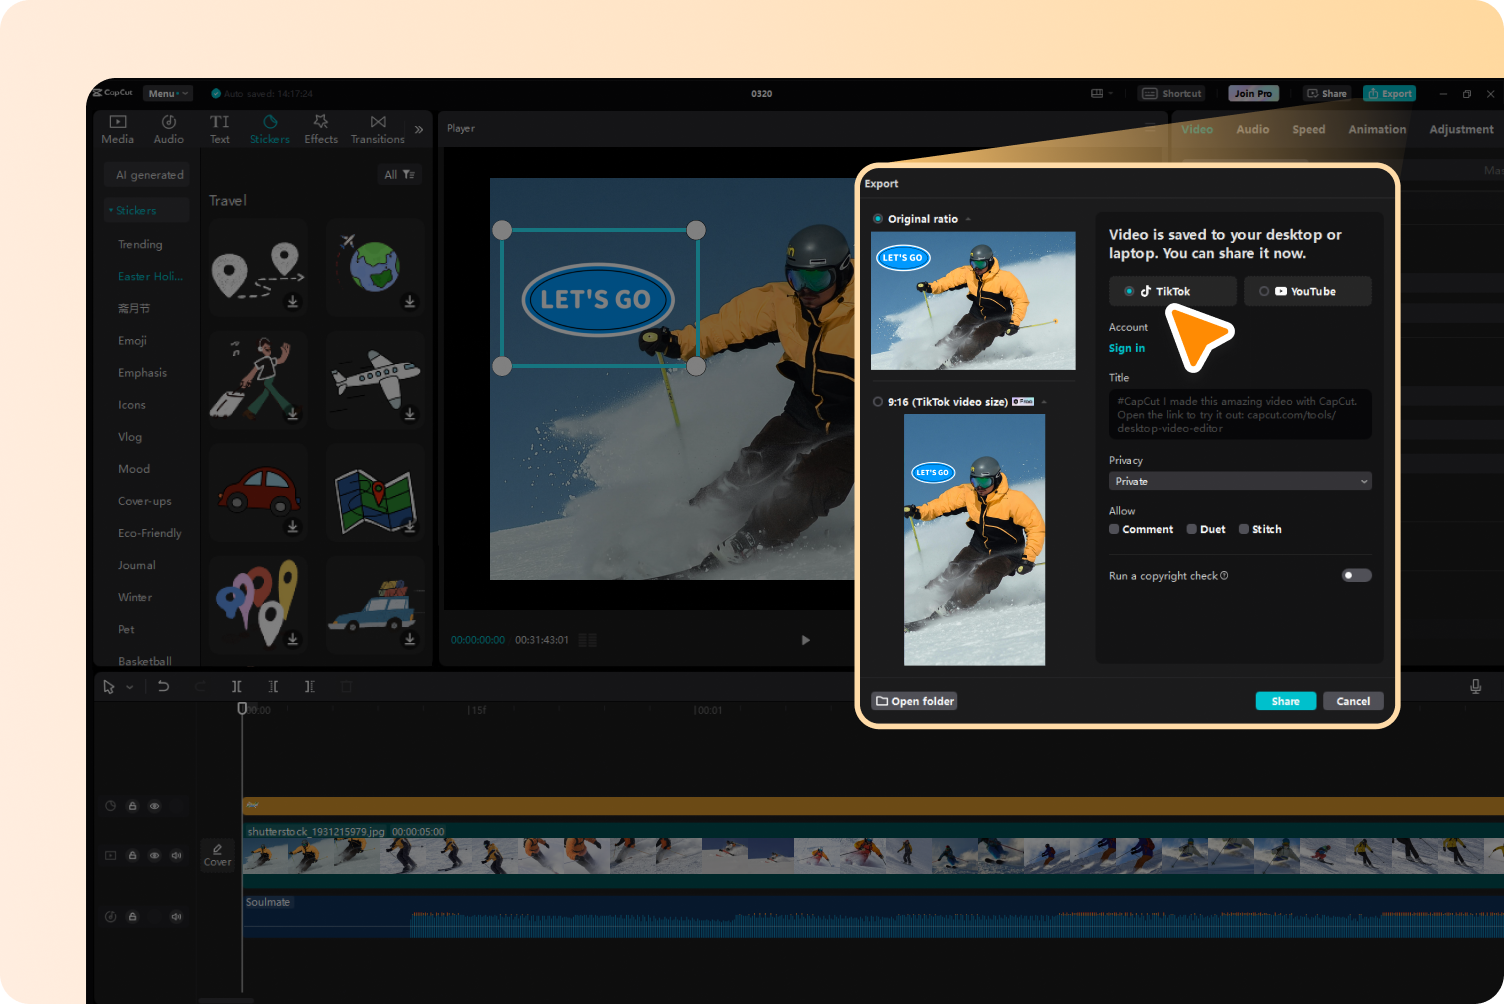The width and height of the screenshot is (1504, 1004).
Task: Switch to the Animation tab
Action: (1377, 129)
